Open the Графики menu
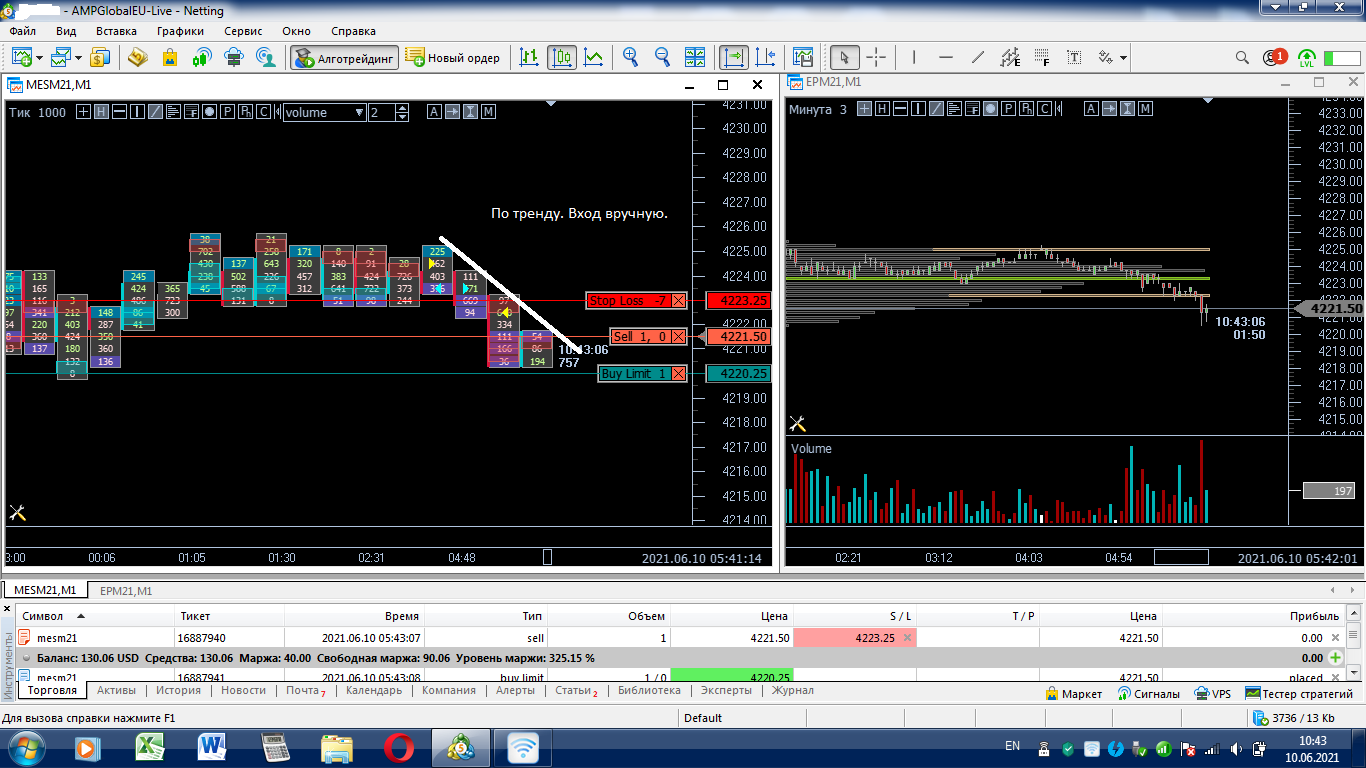Screen dimensions: 1366x768 pos(180,31)
